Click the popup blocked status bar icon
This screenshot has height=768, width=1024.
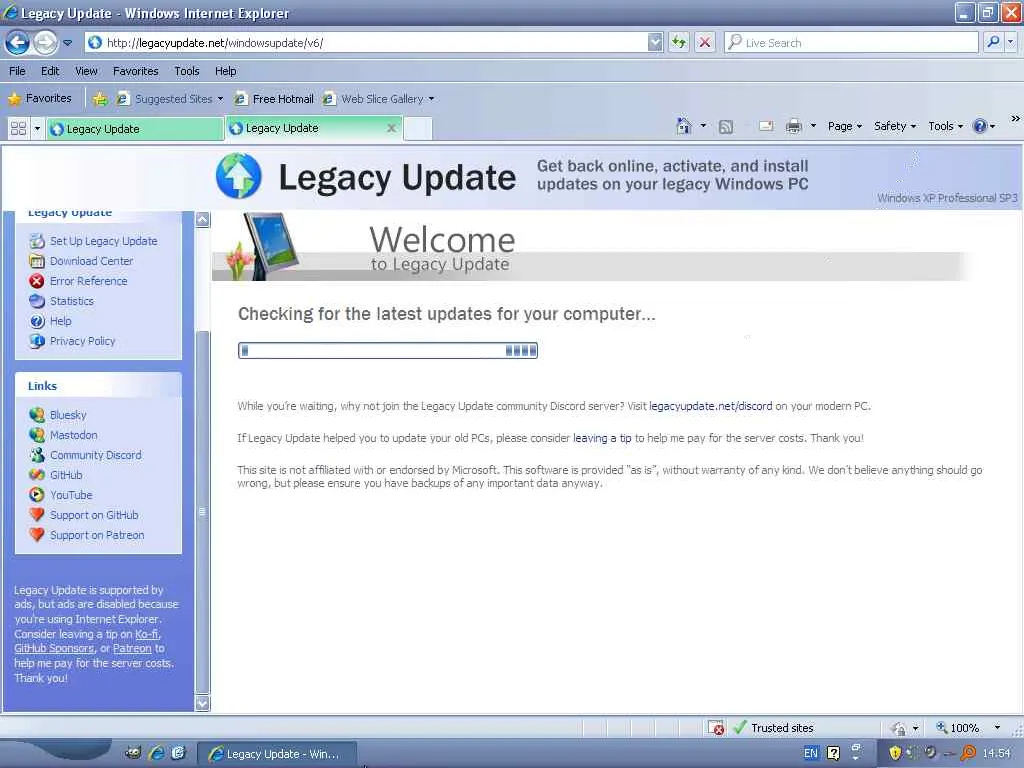716,728
